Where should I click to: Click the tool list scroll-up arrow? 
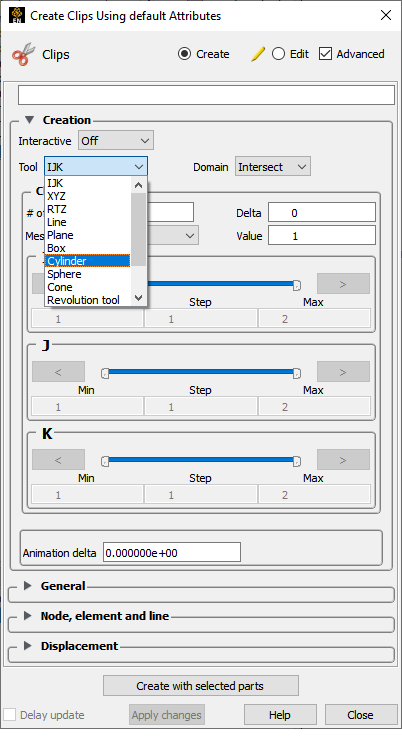click(138, 185)
